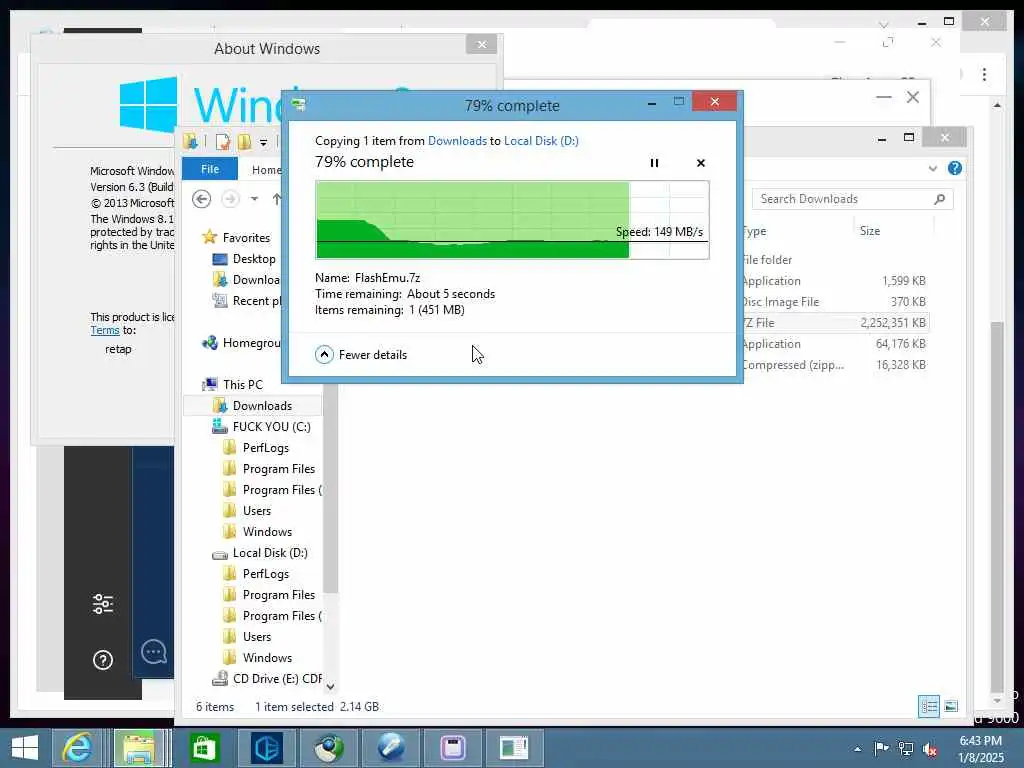This screenshot has width=1024, height=768.
Task: Click the chat bubble icon in blue panel
Action: pyautogui.click(x=154, y=652)
